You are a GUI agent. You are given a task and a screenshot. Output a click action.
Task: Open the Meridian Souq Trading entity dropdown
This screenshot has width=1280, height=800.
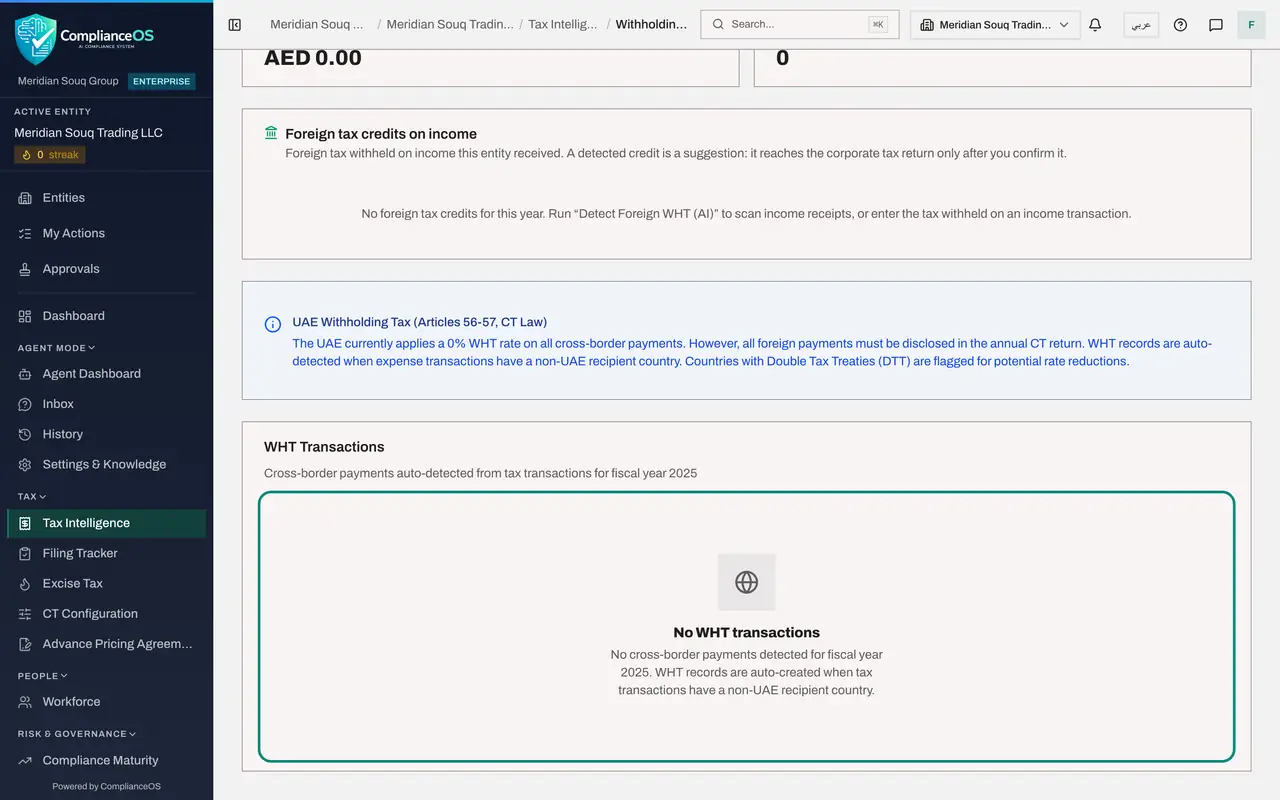(x=995, y=25)
